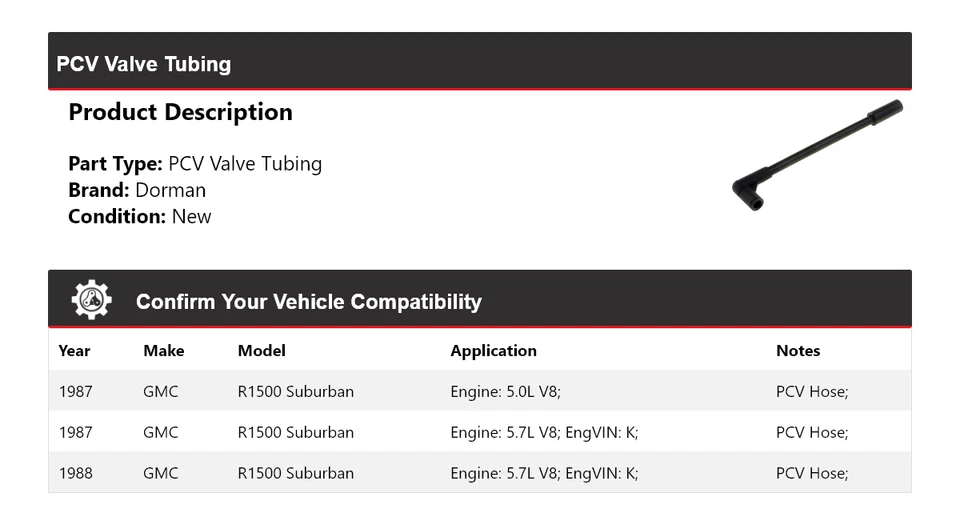Click the 1988 year cell
The height and width of the screenshot is (525, 960).
[75, 473]
